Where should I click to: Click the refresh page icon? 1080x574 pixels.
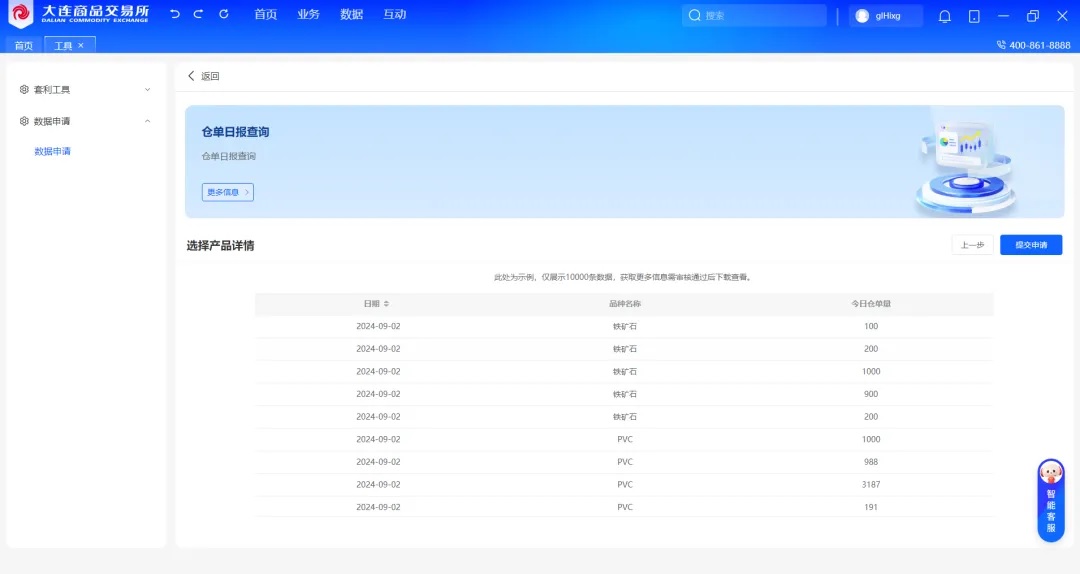[223, 15]
